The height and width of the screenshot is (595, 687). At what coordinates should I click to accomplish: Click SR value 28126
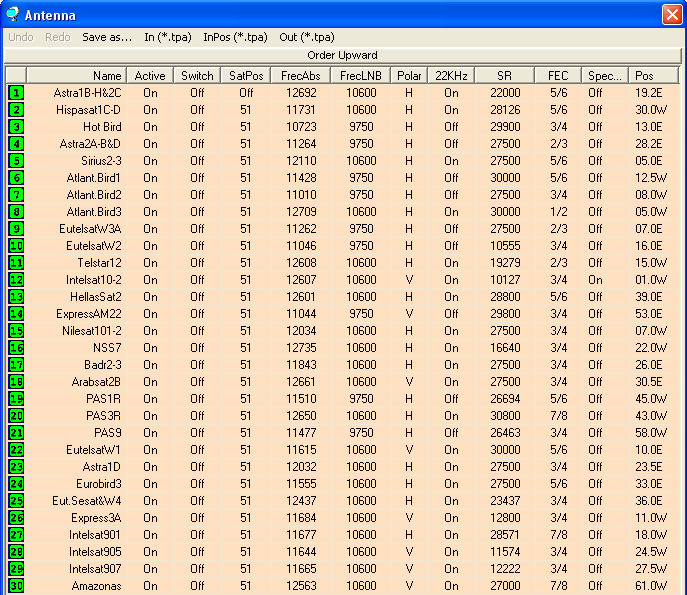505,110
